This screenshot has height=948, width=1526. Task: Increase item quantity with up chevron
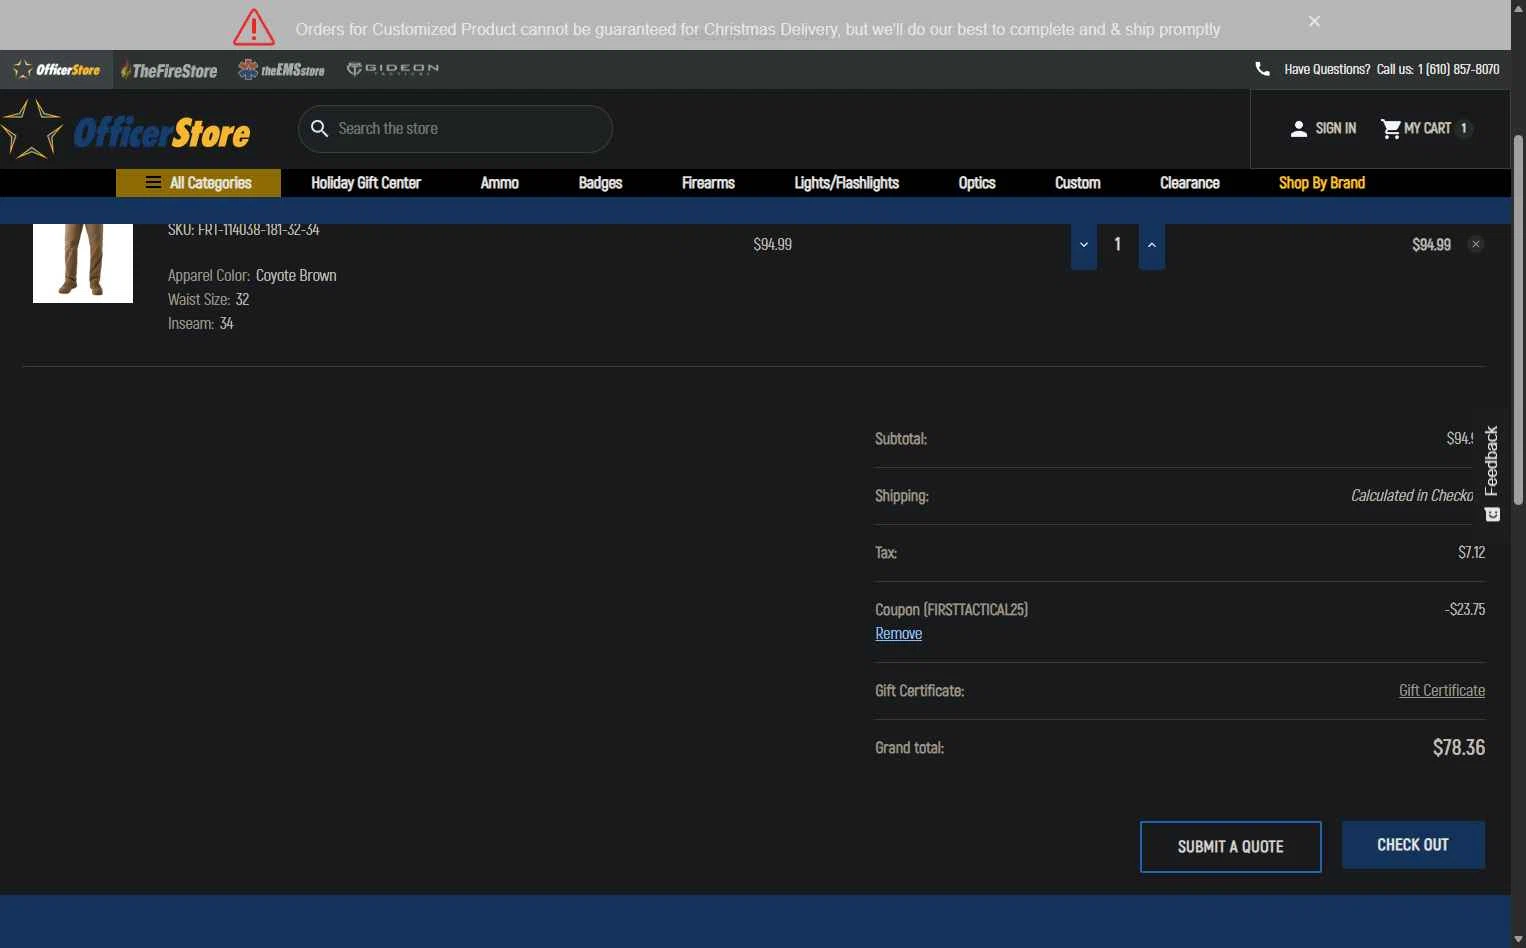pyautogui.click(x=1152, y=245)
